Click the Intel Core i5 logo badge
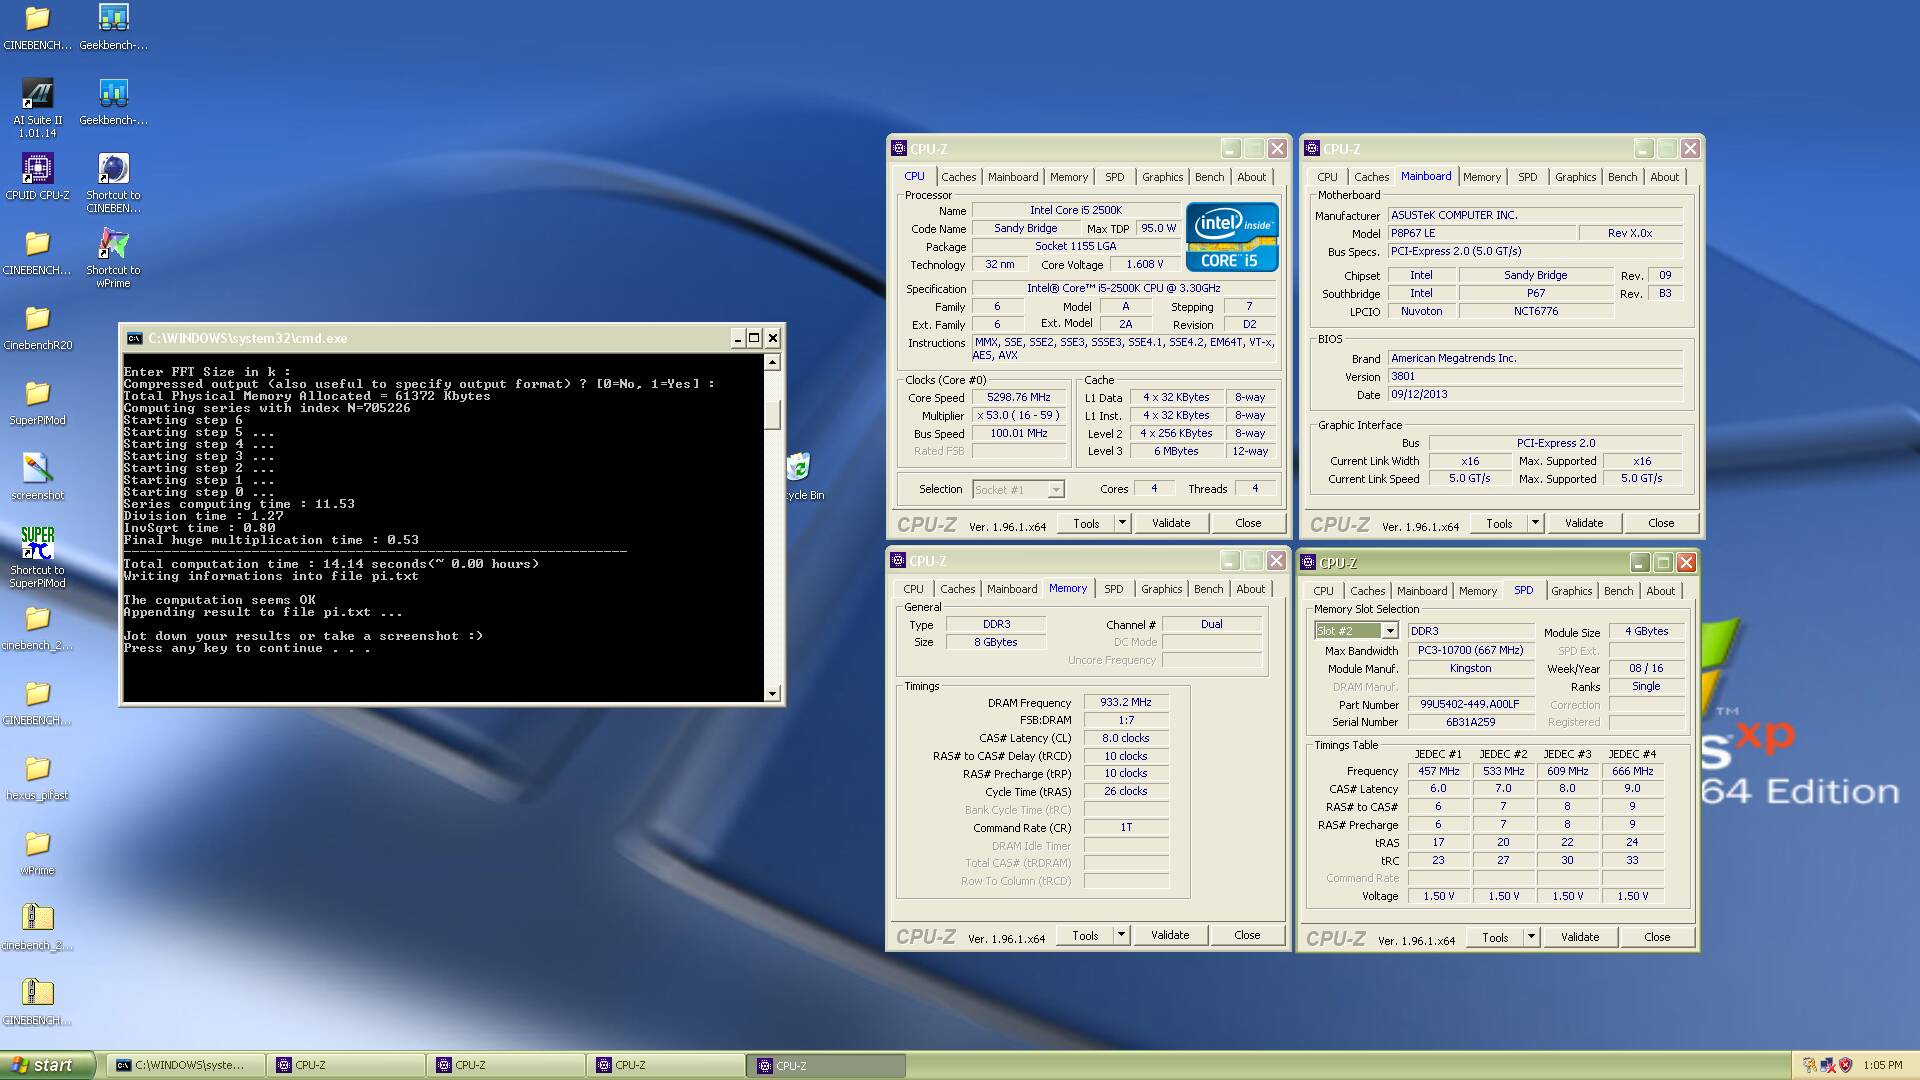1920x1080 pixels. tap(1232, 237)
